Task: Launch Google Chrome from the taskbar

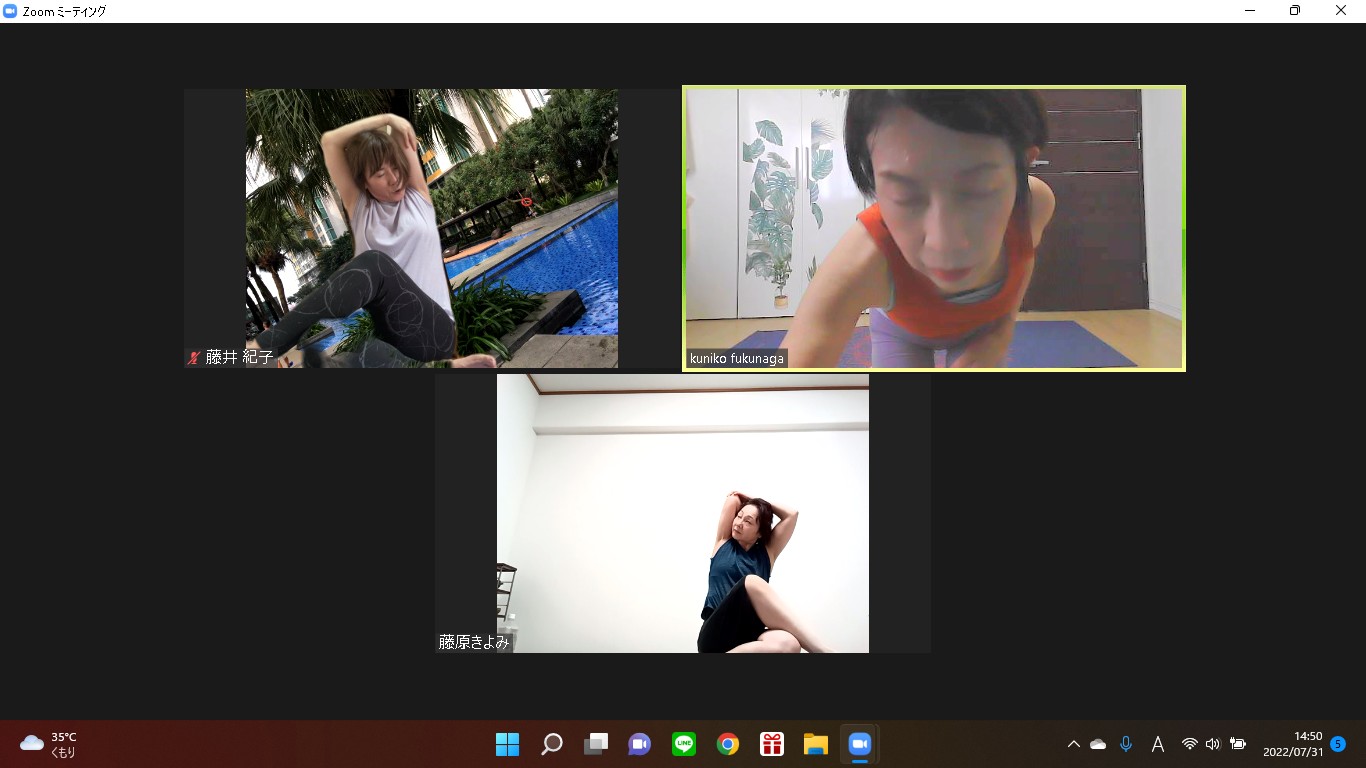Action: pos(728,744)
